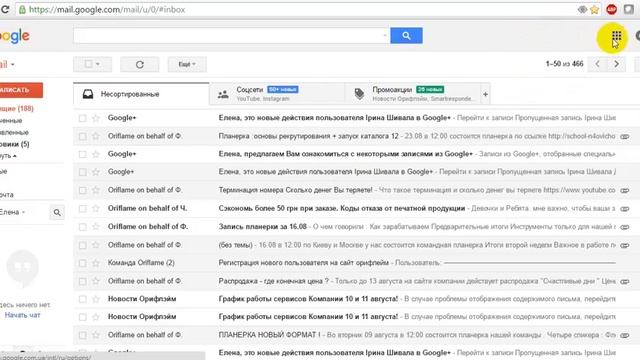Viewport: 640px width, 360px height.
Task: Star the Google+ email 'предлагаем Вам ознакомиться'
Action: (96, 154)
